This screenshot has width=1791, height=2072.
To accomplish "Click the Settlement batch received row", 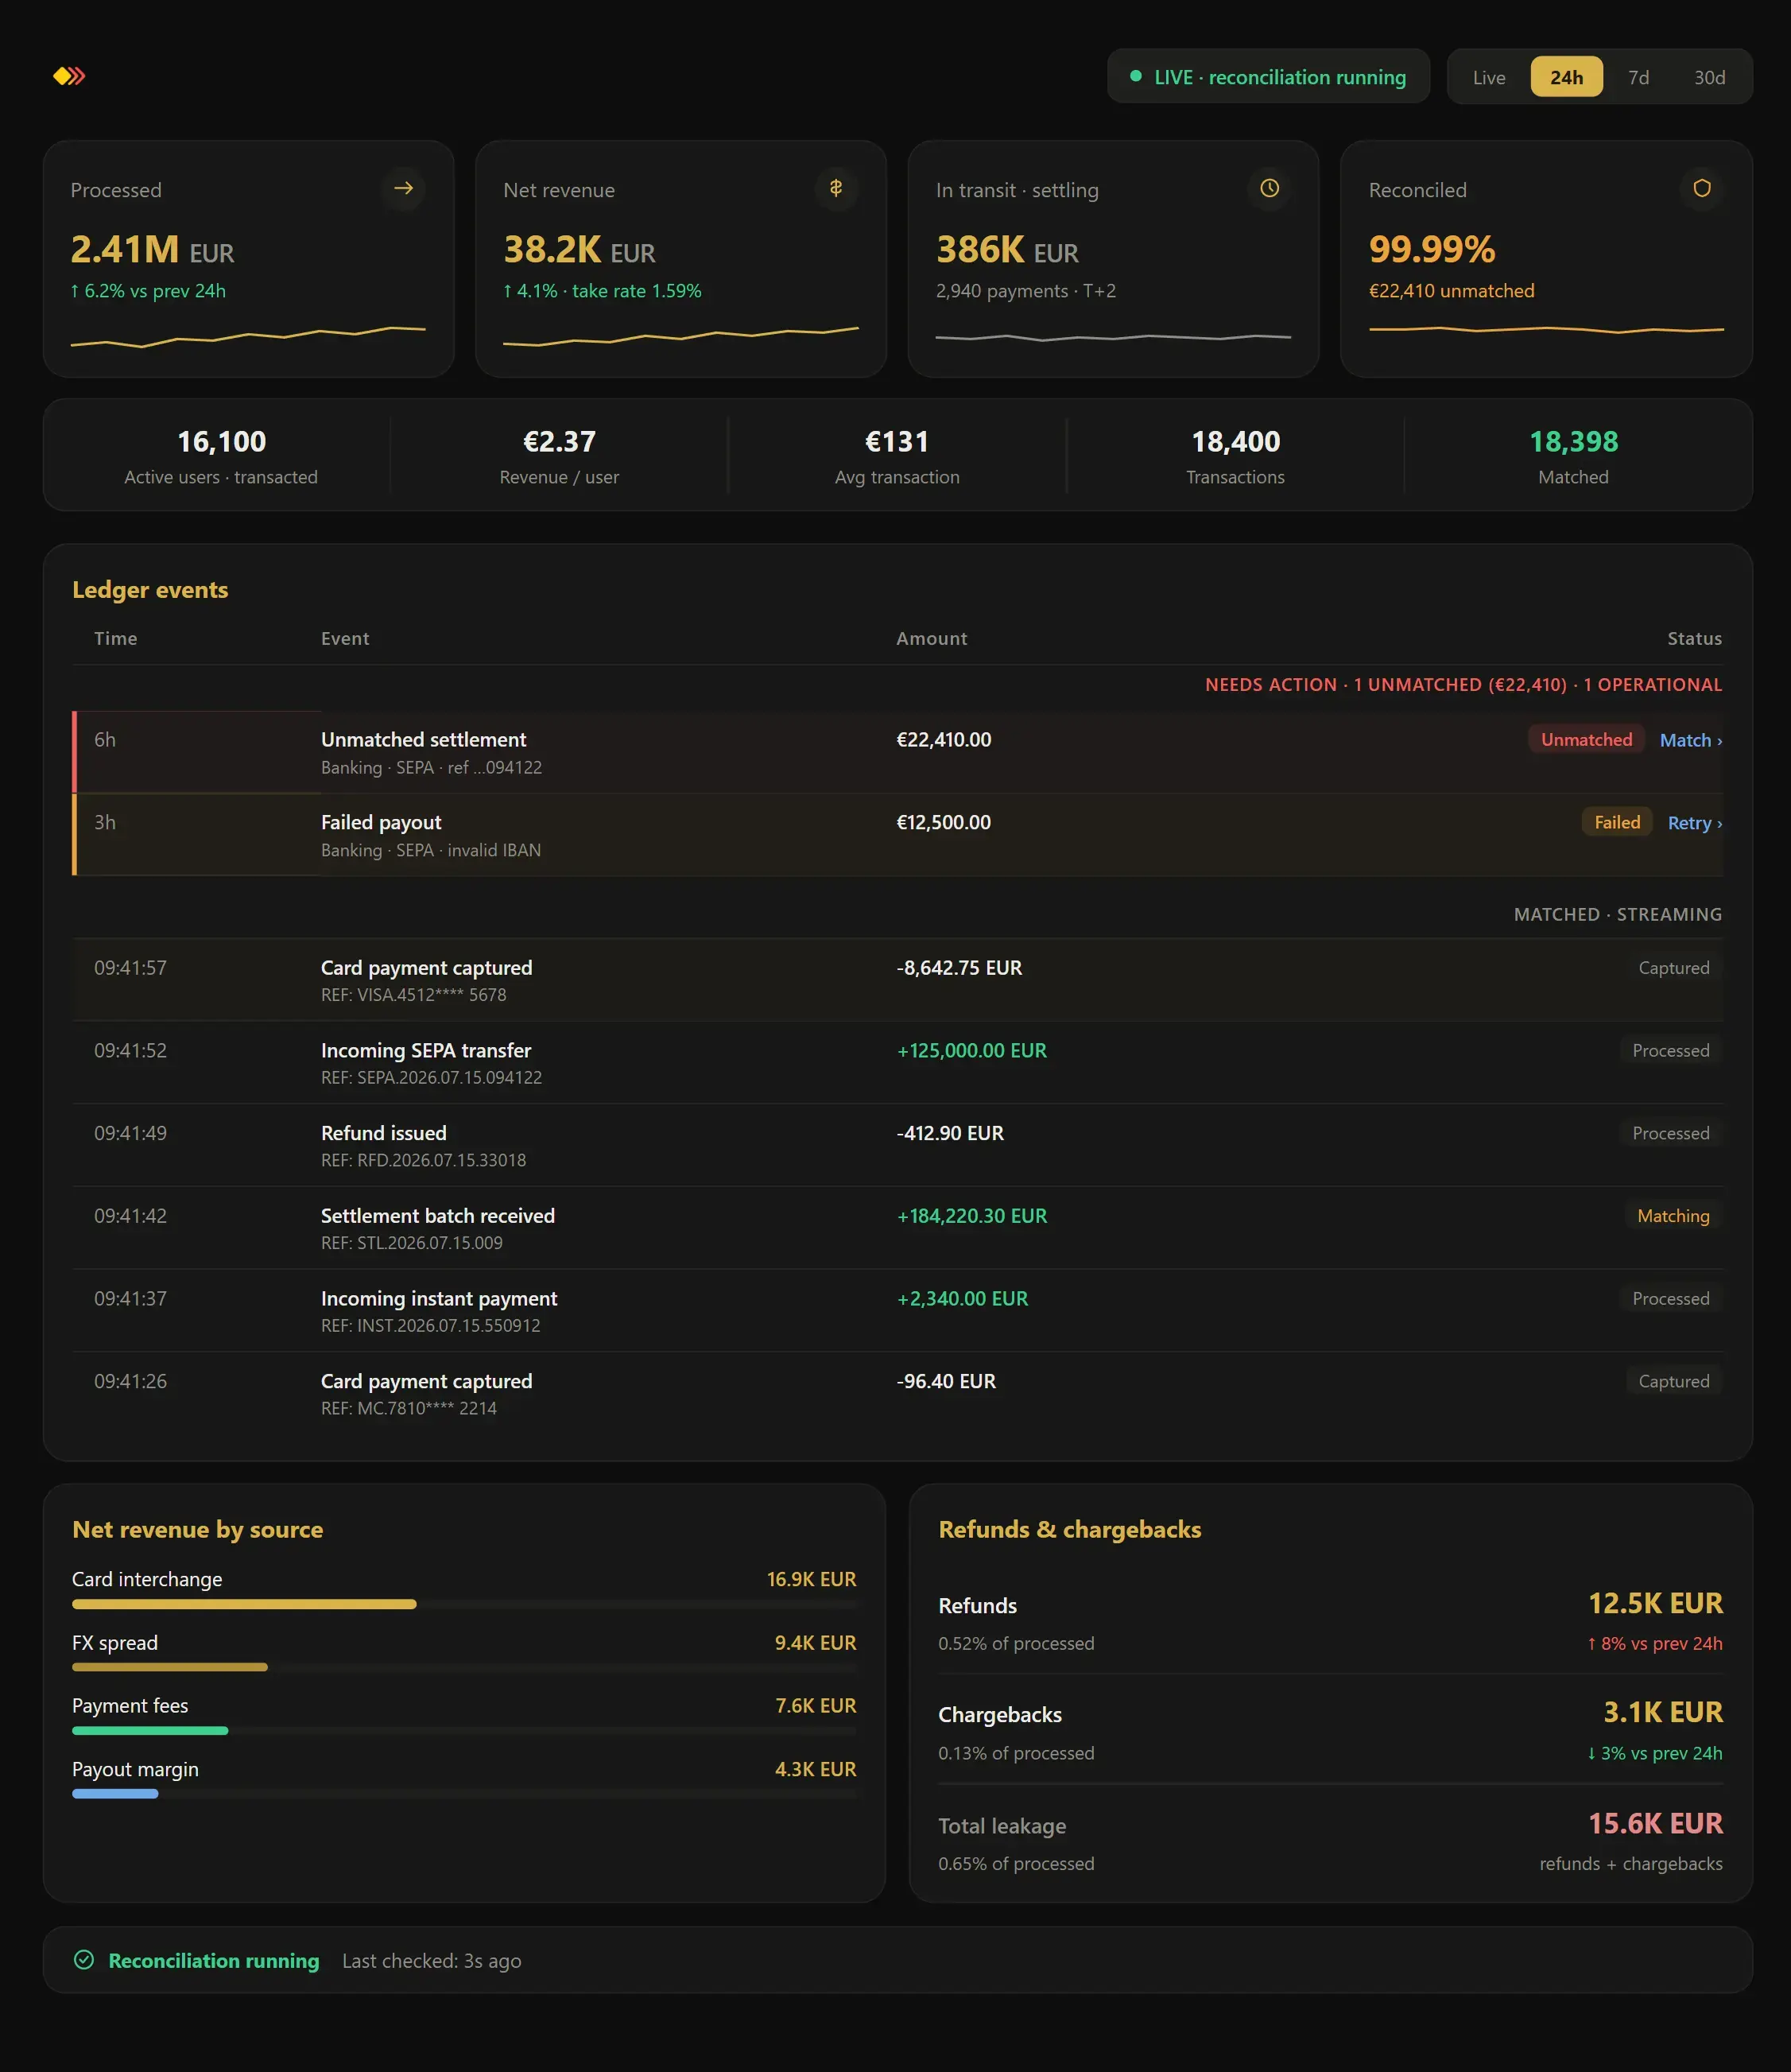I will pyautogui.click(x=897, y=1228).
